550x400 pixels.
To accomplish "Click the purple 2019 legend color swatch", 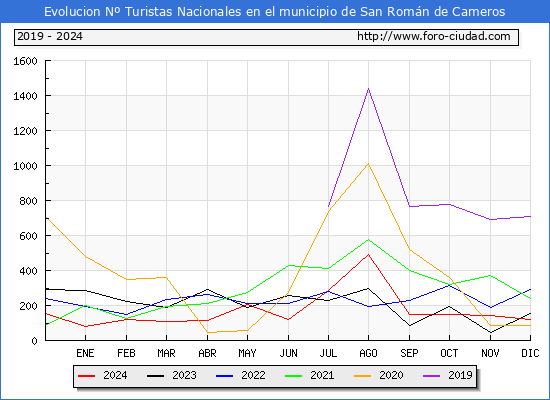I will point(431,376).
